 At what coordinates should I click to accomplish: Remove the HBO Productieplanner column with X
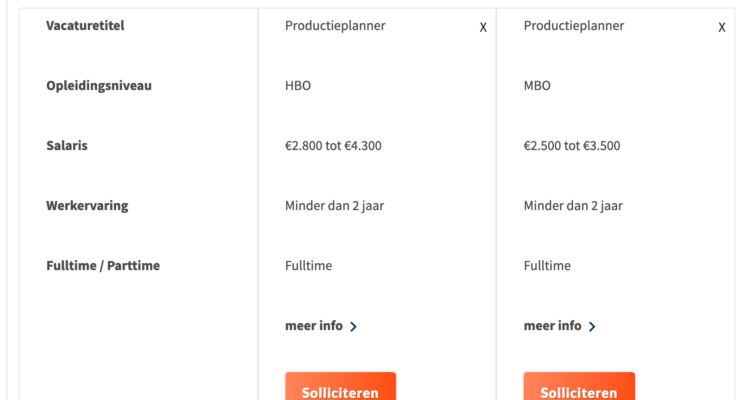483,28
